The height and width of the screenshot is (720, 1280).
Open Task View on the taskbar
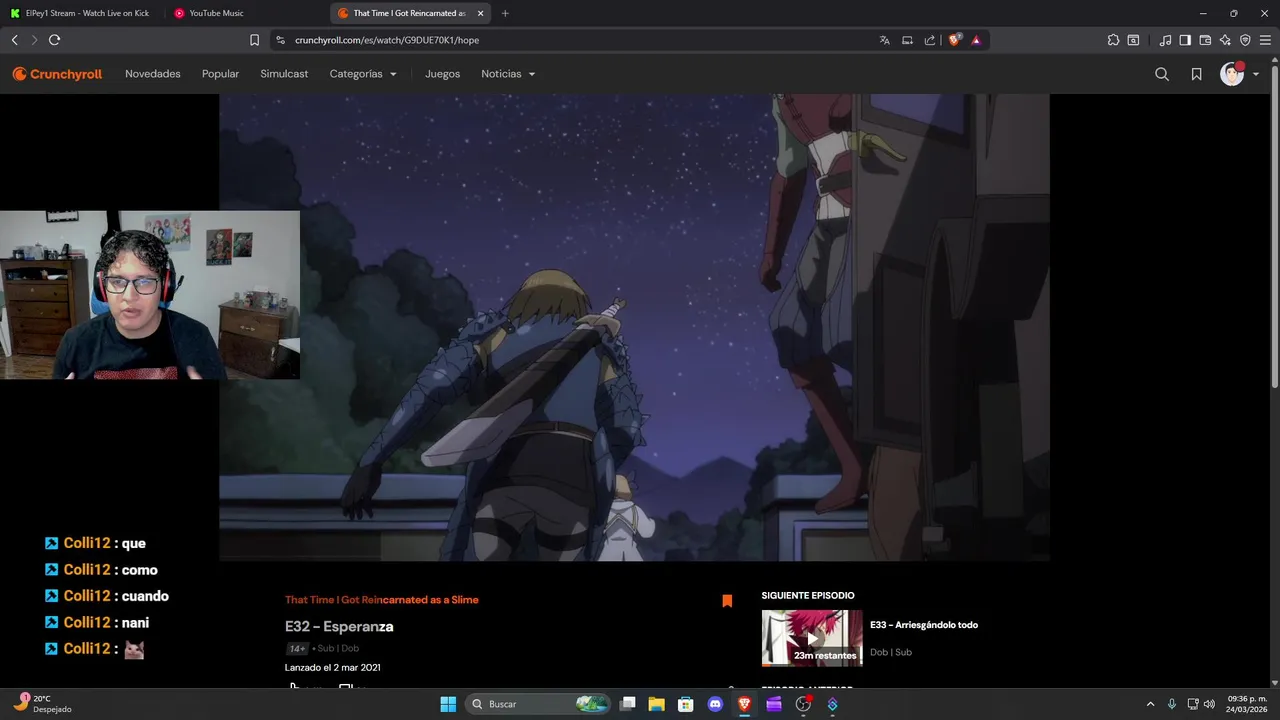tap(628, 704)
